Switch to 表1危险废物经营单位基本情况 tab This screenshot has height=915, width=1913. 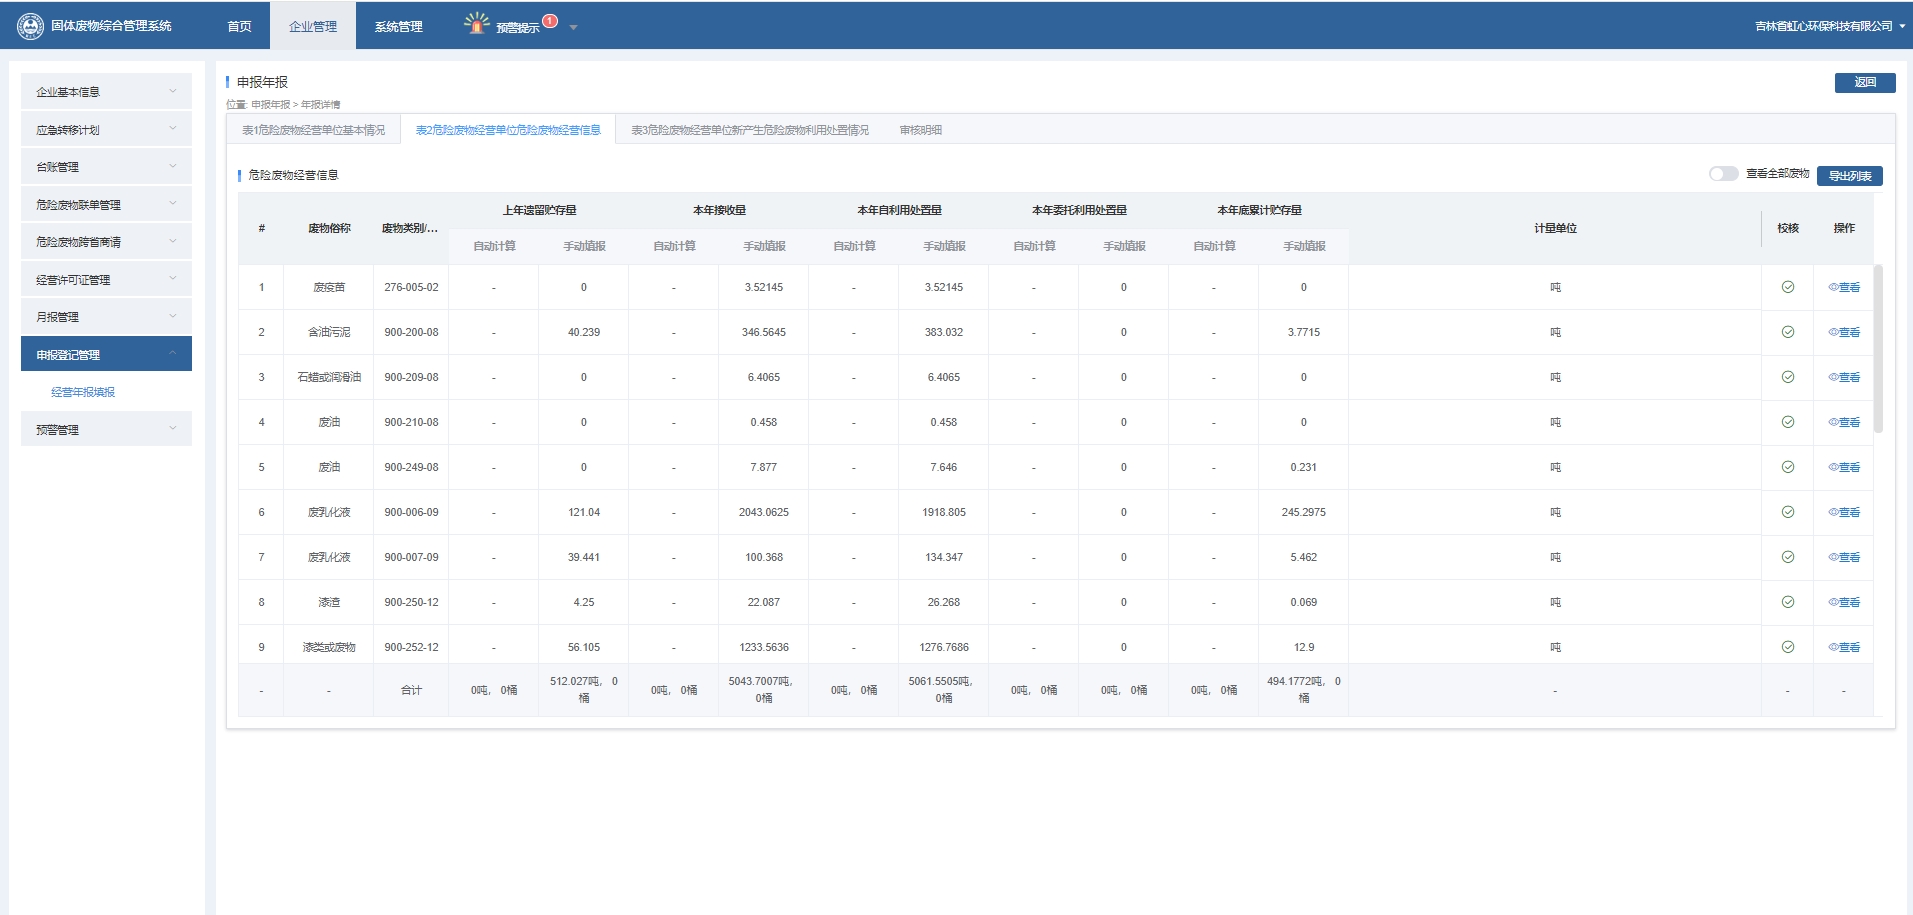[313, 130]
